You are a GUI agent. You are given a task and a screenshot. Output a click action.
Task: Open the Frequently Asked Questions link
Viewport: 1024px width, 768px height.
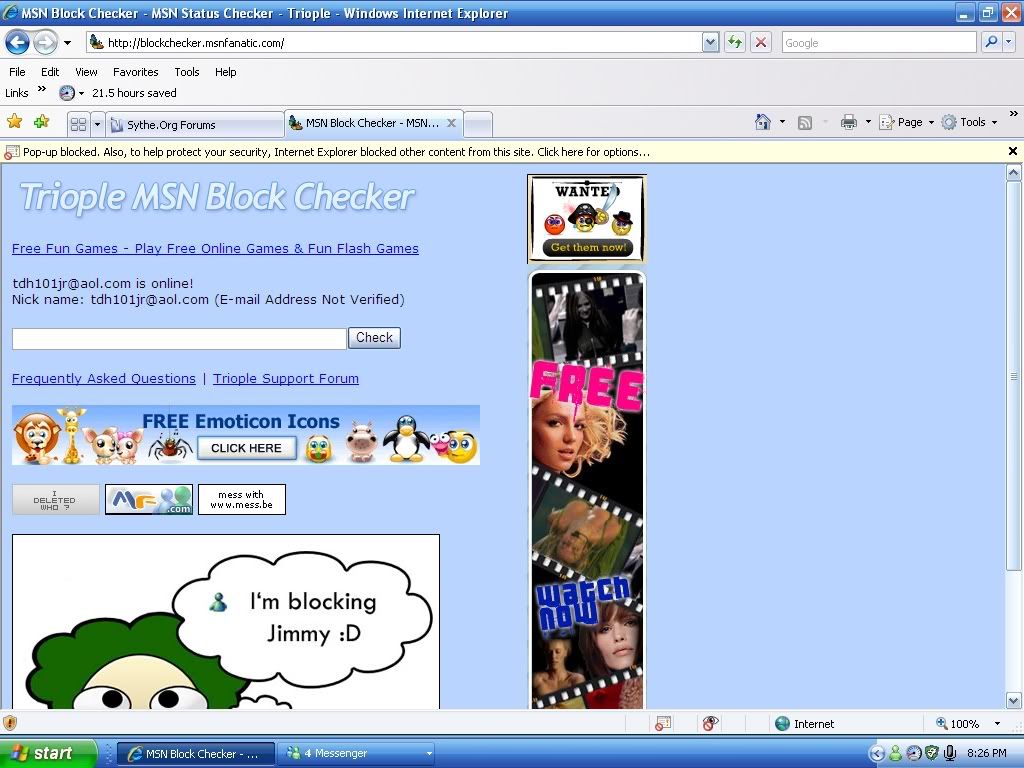tap(103, 379)
